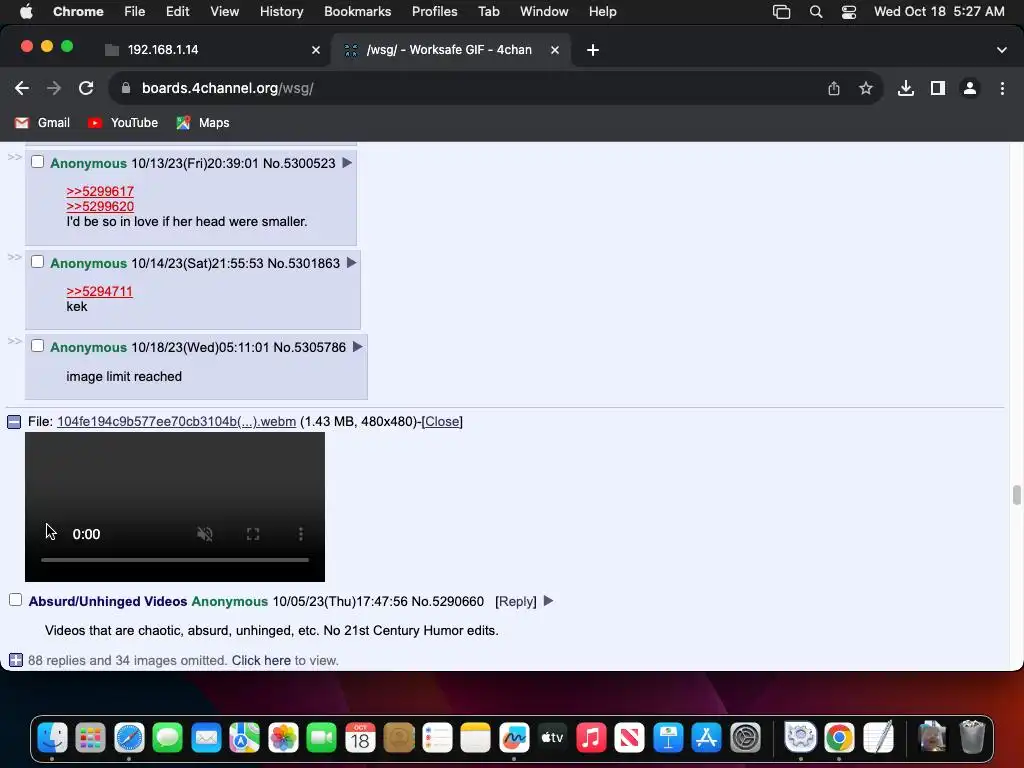Open Spotlight search in menu bar
This screenshot has width=1024, height=768.
click(x=816, y=12)
